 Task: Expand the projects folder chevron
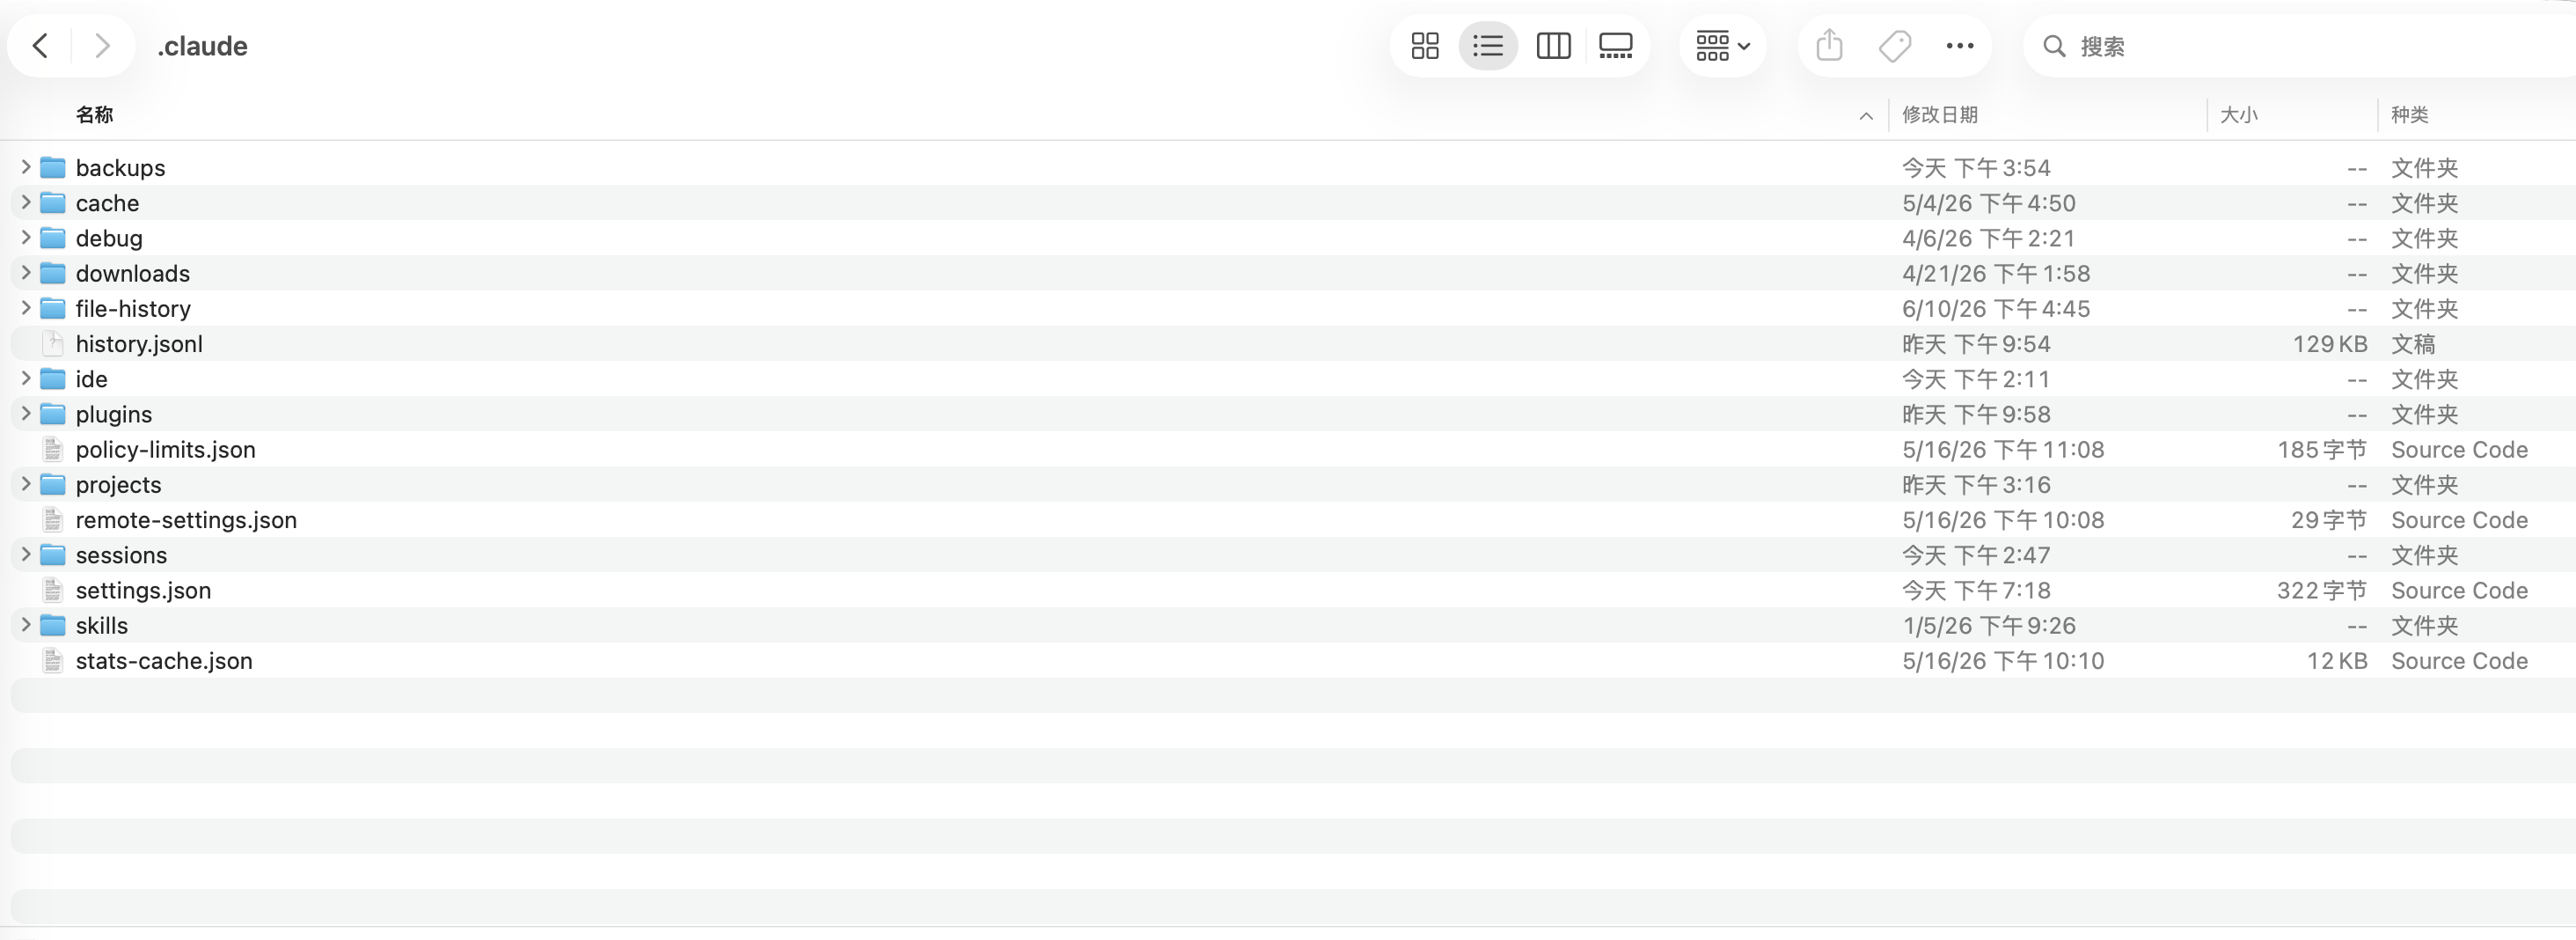(x=26, y=484)
